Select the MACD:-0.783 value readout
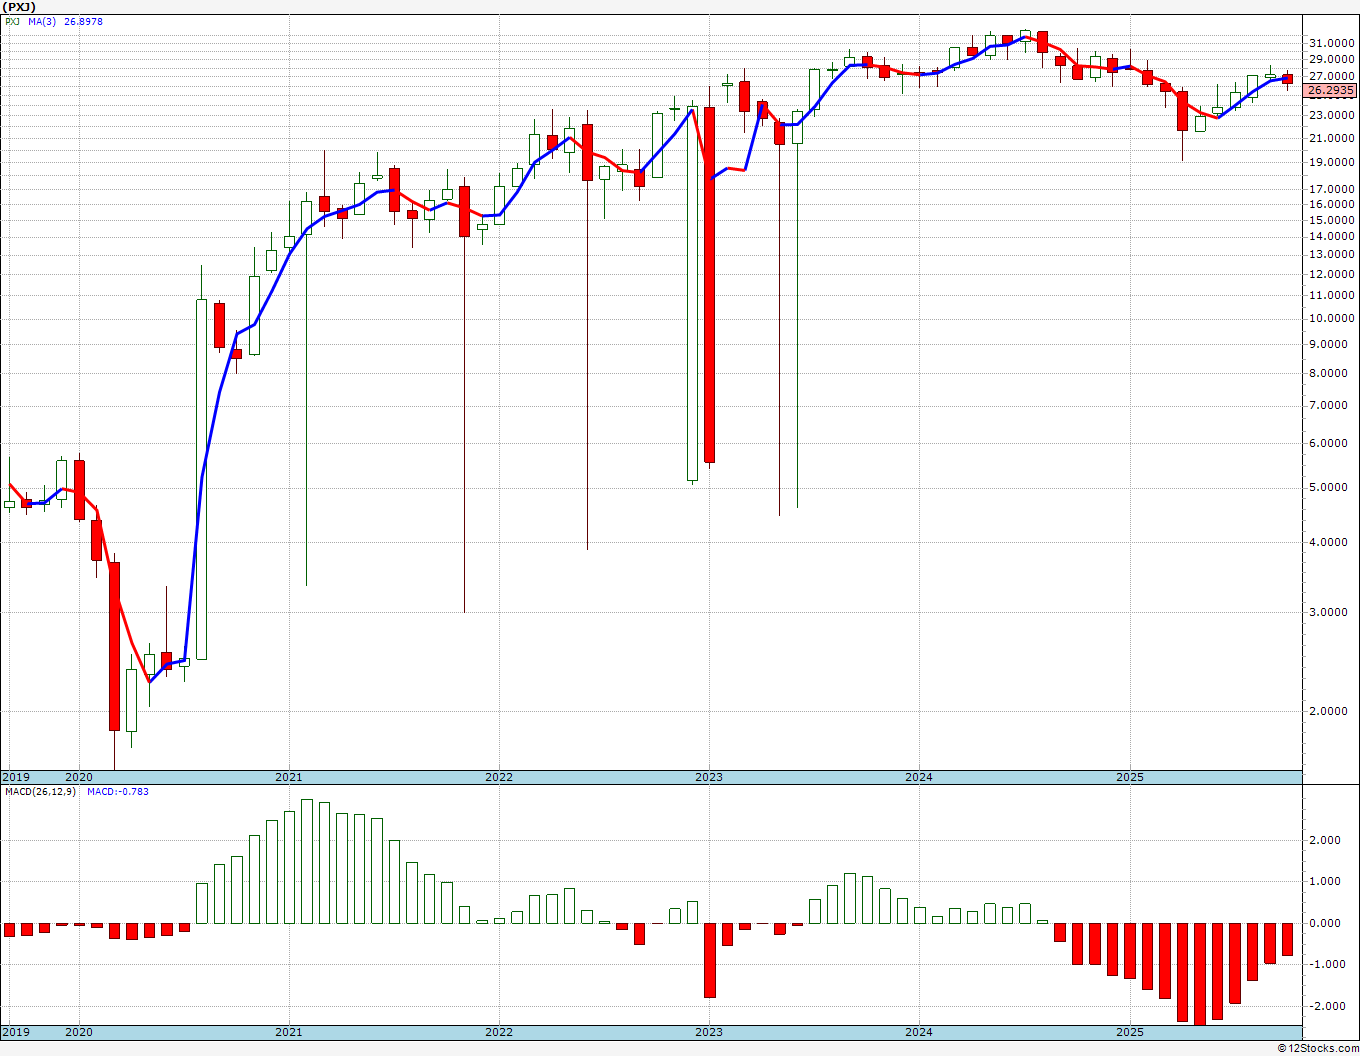The height and width of the screenshot is (1056, 1360). [x=118, y=792]
